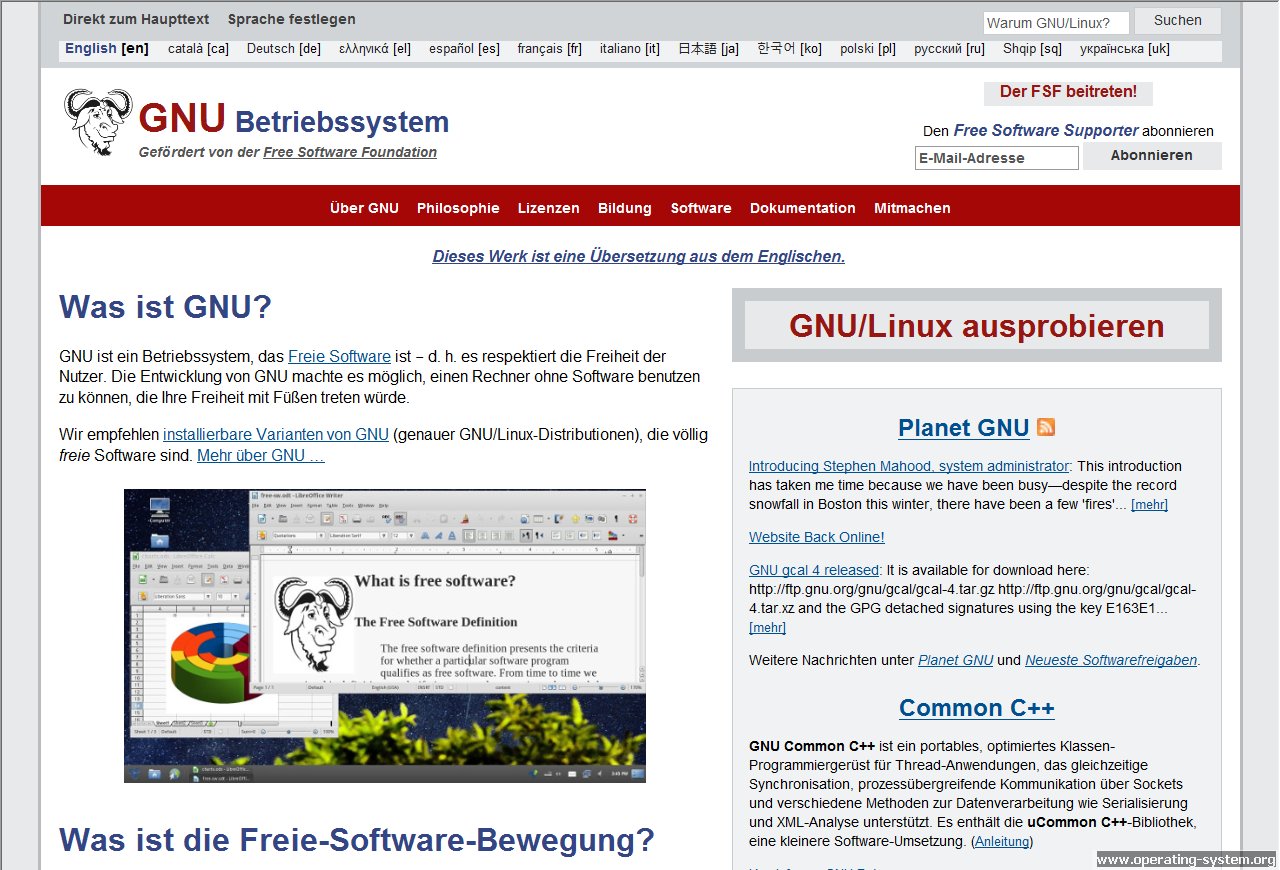
Task: Click the Abonnieren button
Action: (1152, 156)
